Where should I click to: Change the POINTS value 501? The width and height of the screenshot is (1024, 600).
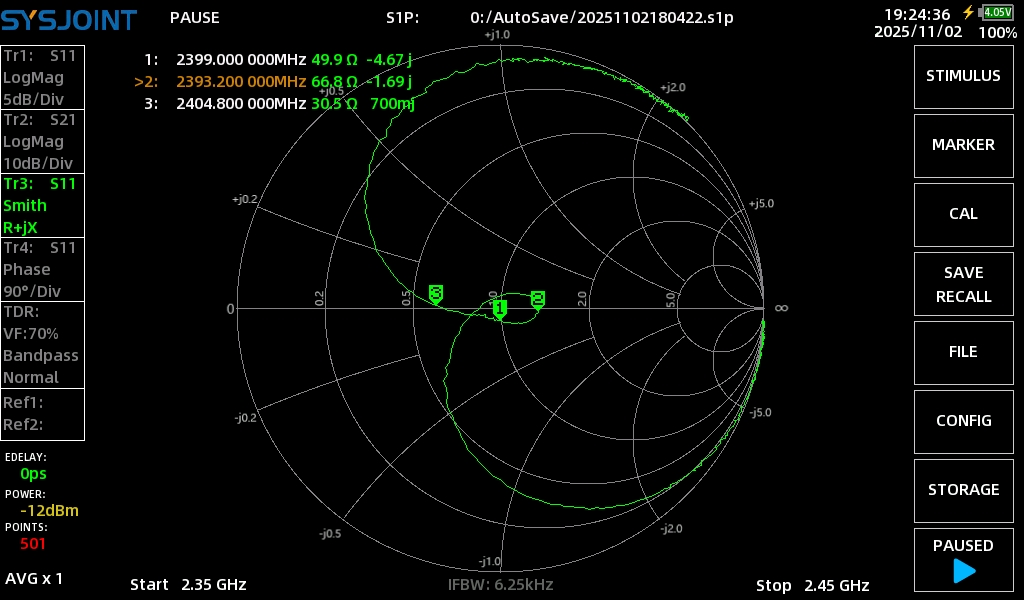click(32, 544)
